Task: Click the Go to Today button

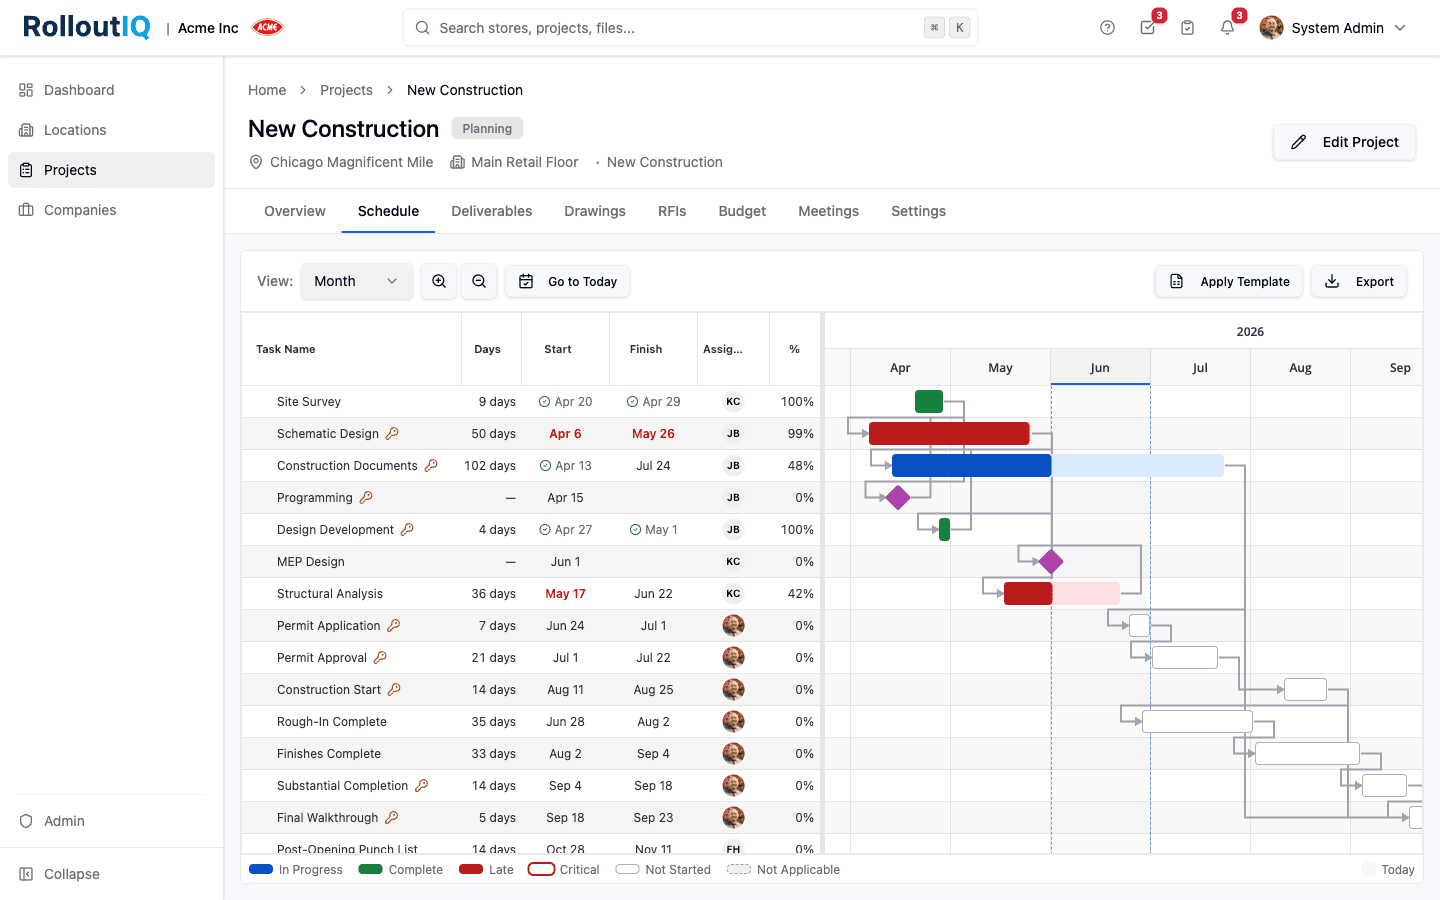Action: 567,282
